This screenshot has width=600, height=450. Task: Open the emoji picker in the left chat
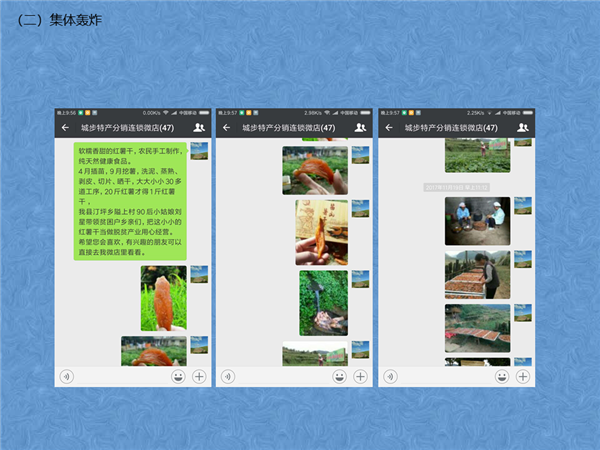(178, 376)
